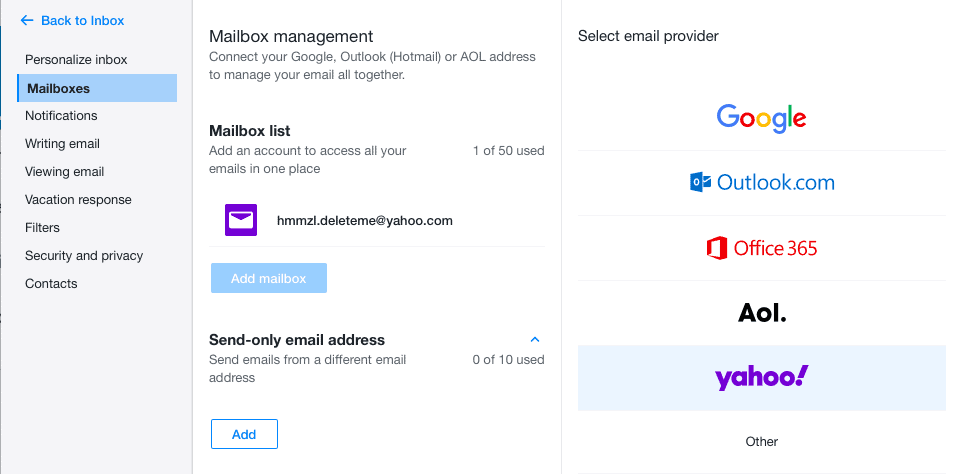The image size is (961, 474).
Task: Choose Yahoo as email provider
Action: pyautogui.click(x=762, y=378)
